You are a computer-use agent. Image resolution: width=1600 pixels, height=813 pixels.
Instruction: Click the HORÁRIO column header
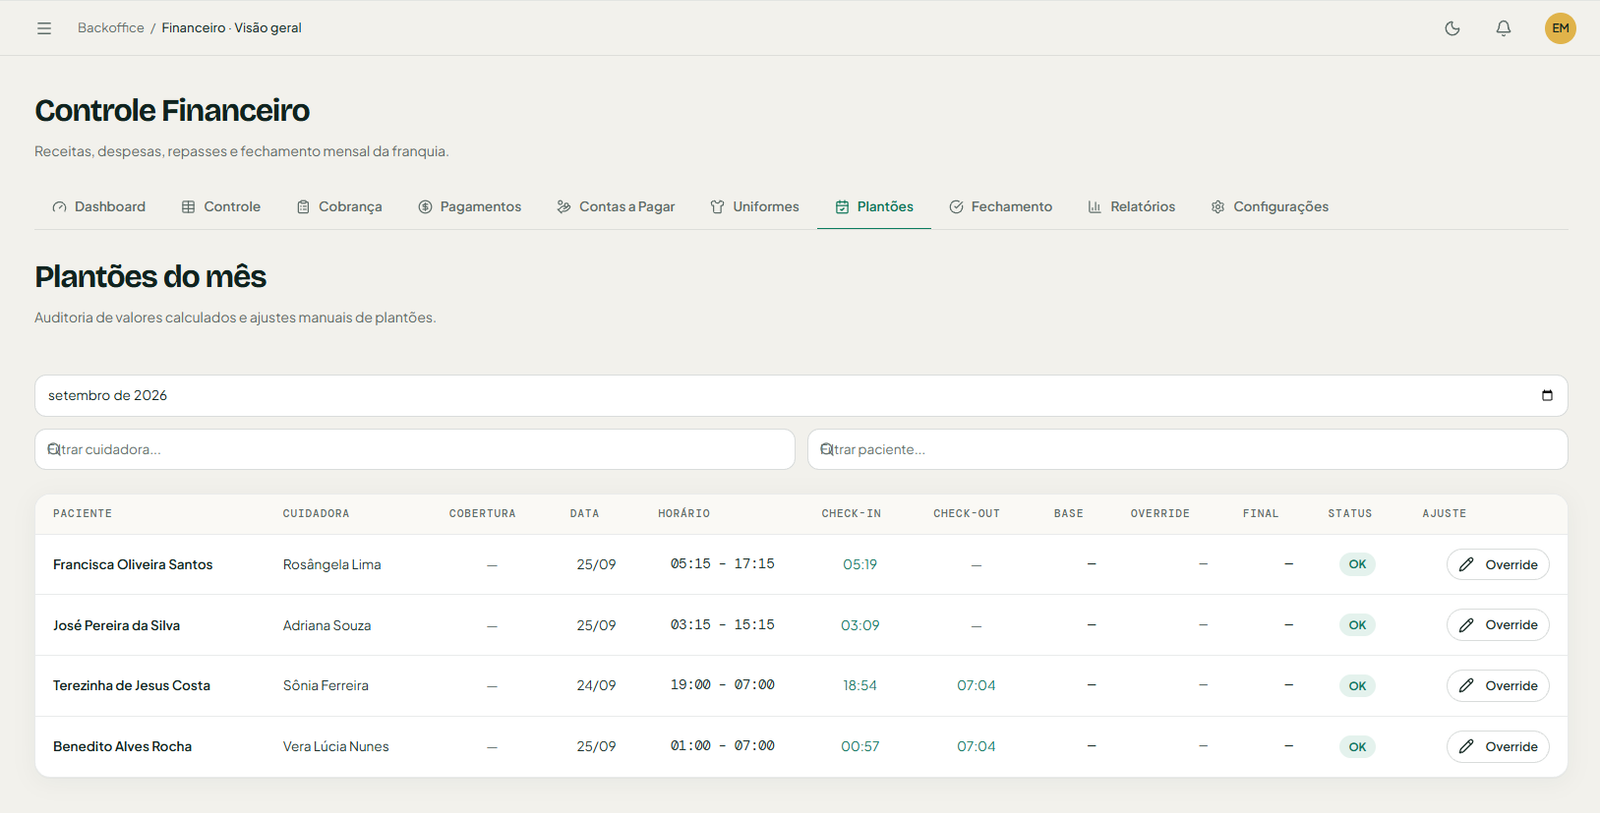[x=684, y=514]
